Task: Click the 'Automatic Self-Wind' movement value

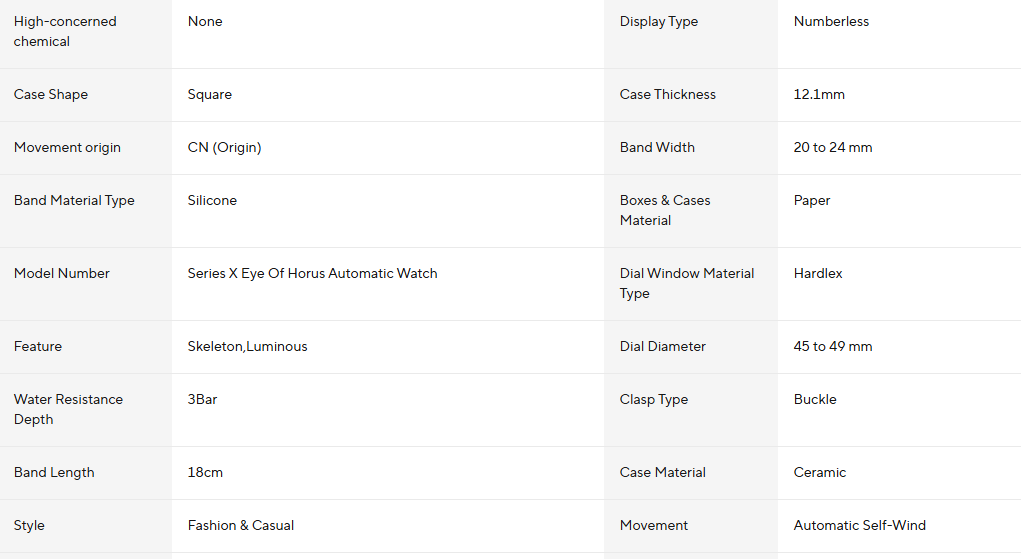Action: [859, 525]
